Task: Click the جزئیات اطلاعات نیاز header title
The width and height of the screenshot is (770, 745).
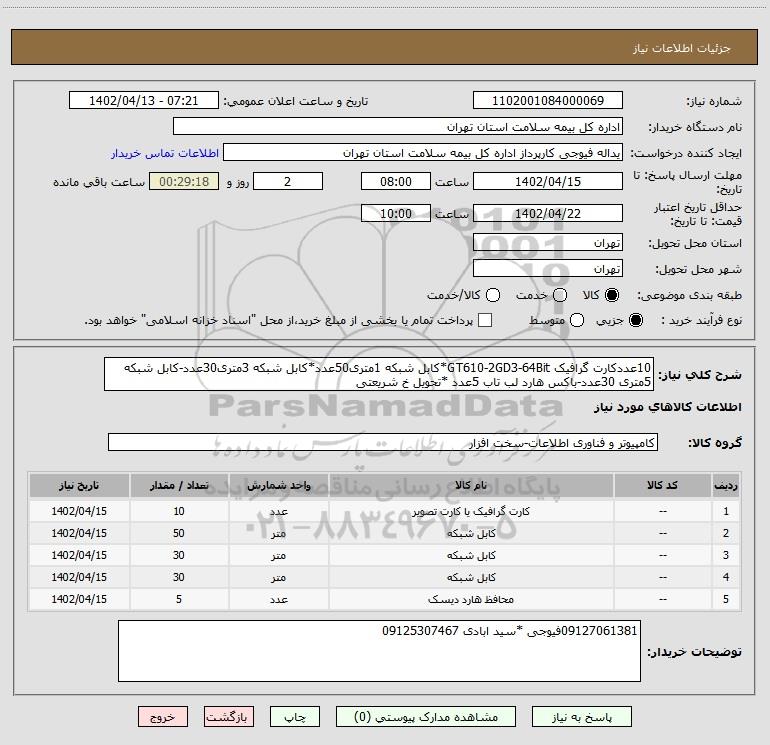Action: pyautogui.click(x=682, y=48)
